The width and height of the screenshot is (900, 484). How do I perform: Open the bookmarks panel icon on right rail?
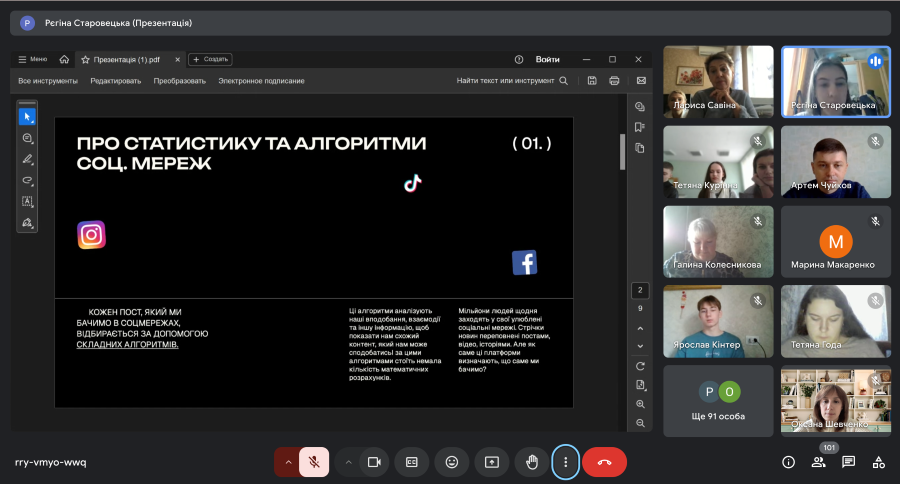click(x=640, y=127)
